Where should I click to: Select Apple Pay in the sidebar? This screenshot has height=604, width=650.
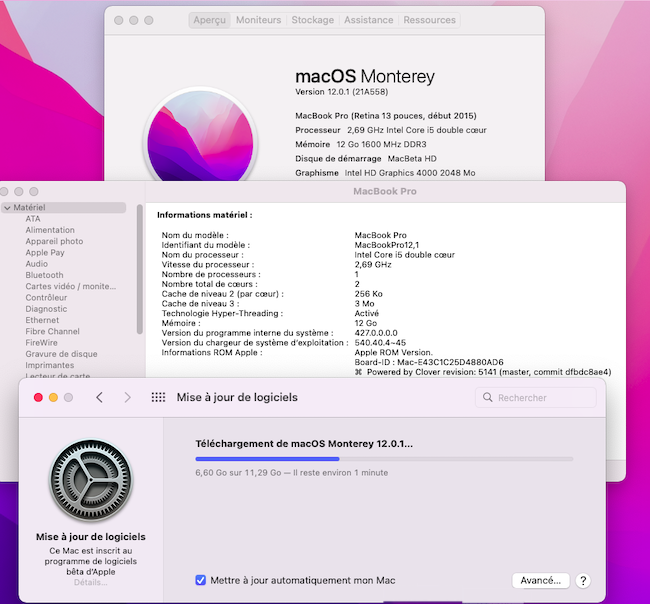pos(45,252)
